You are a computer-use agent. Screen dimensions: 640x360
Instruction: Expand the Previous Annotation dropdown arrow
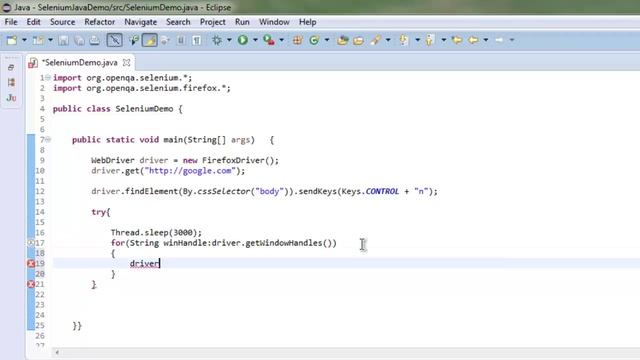click(443, 40)
